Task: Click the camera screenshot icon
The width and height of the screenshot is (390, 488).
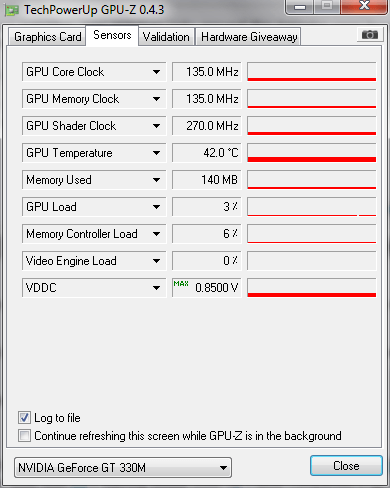Action: pyautogui.click(x=370, y=34)
